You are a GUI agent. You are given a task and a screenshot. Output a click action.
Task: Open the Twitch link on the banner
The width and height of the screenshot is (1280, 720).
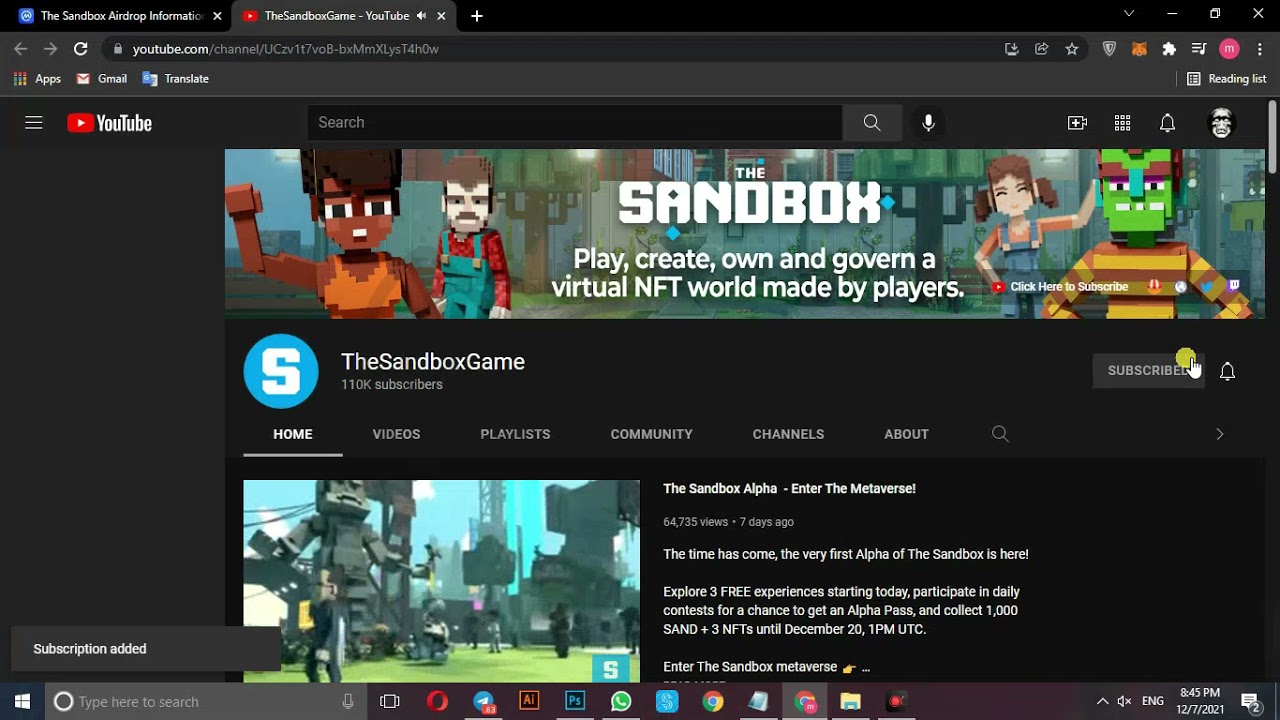pyautogui.click(x=1234, y=286)
